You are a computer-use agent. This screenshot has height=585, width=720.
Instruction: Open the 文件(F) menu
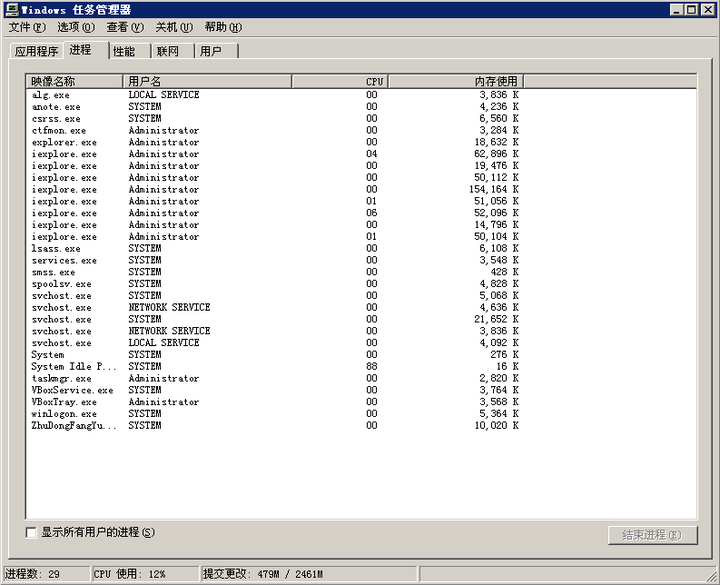point(27,28)
